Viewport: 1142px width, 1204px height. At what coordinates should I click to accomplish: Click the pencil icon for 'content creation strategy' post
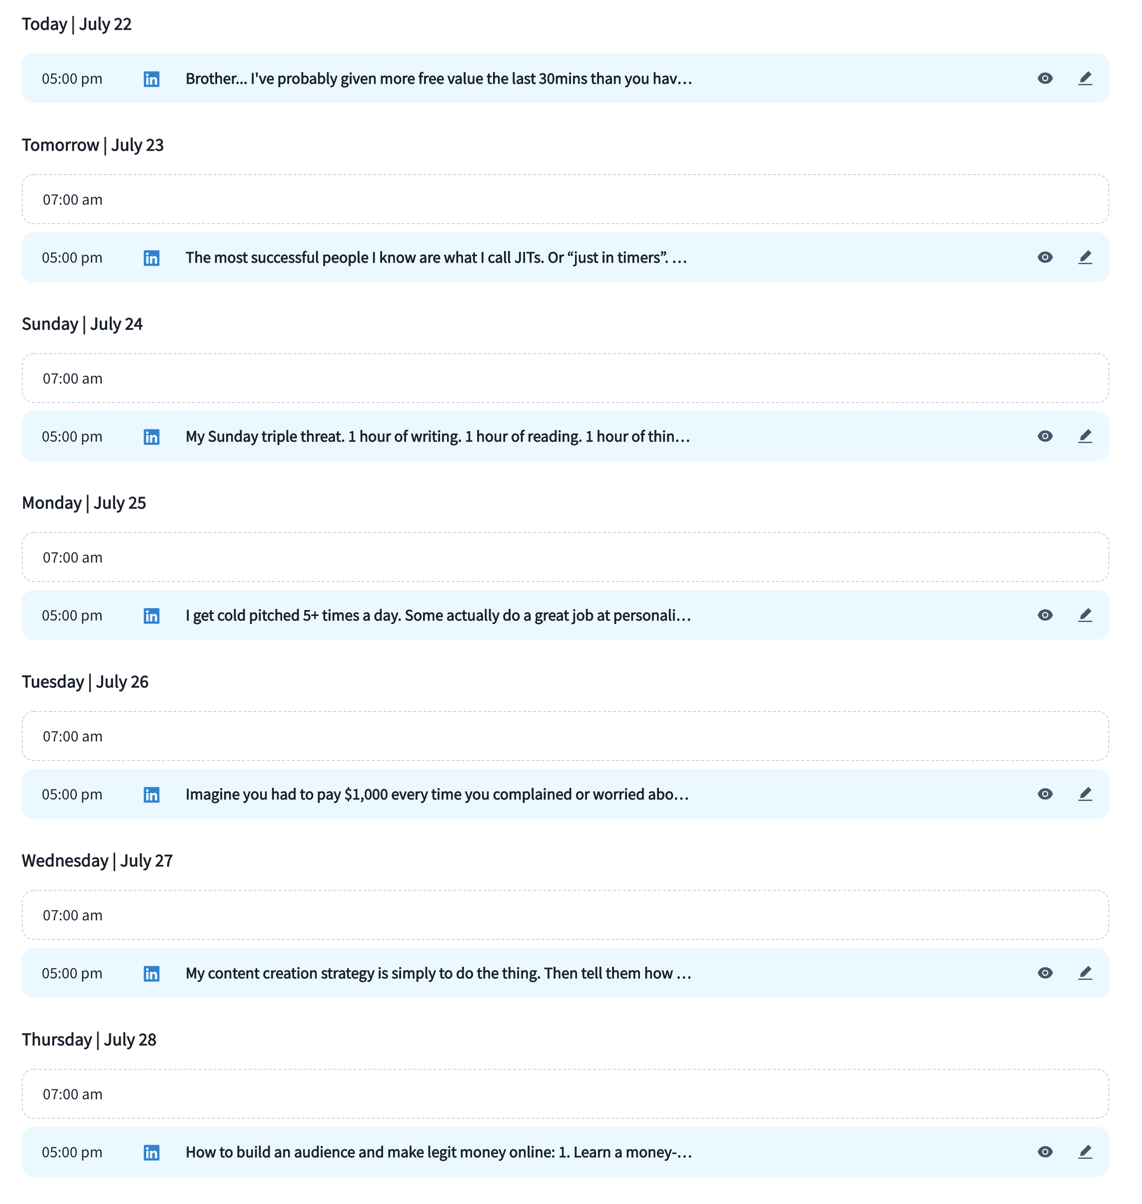point(1085,973)
